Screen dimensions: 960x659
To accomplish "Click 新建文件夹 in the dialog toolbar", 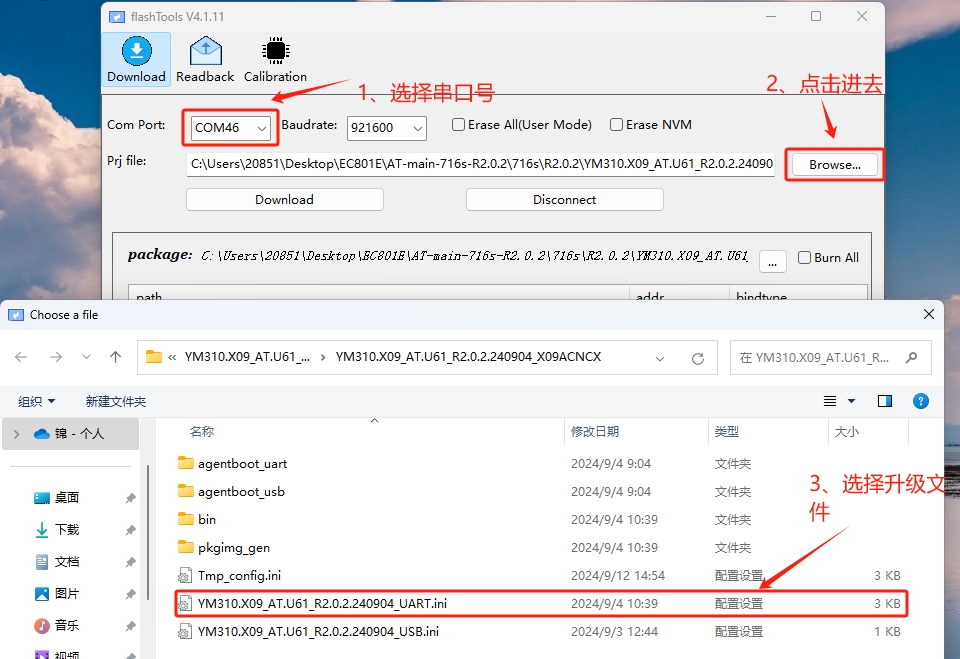I will tap(116, 401).
